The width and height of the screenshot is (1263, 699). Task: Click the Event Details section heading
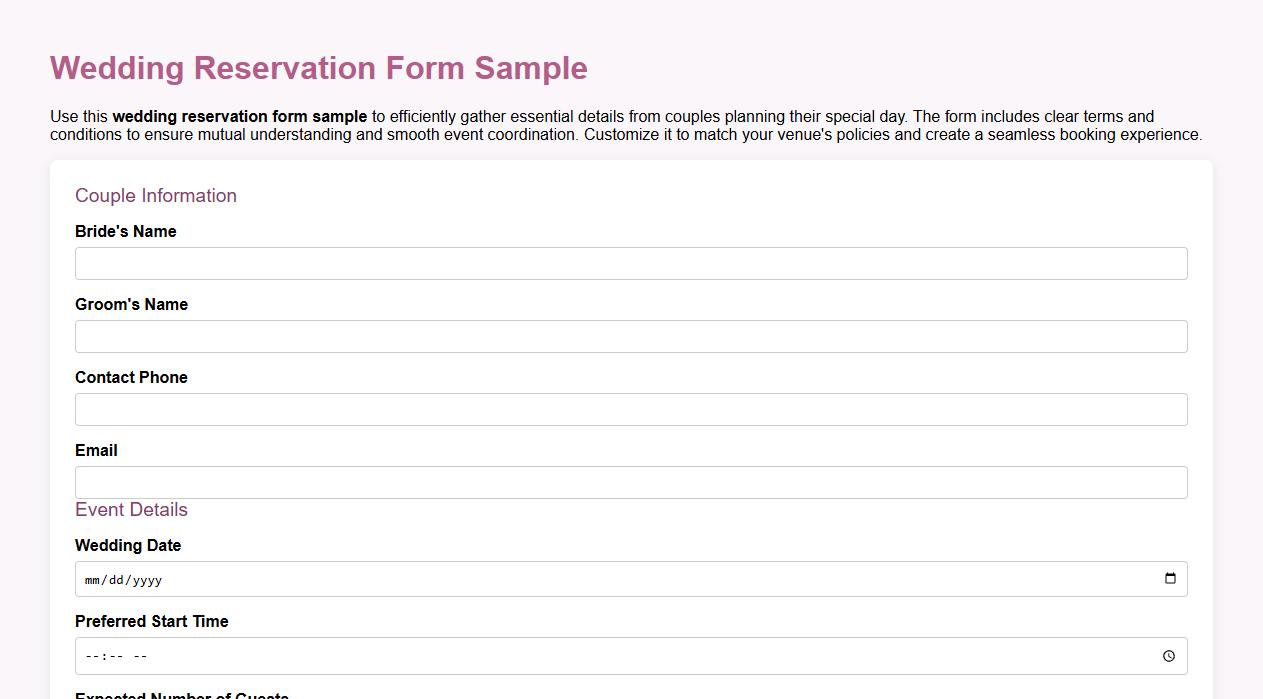tap(131, 510)
